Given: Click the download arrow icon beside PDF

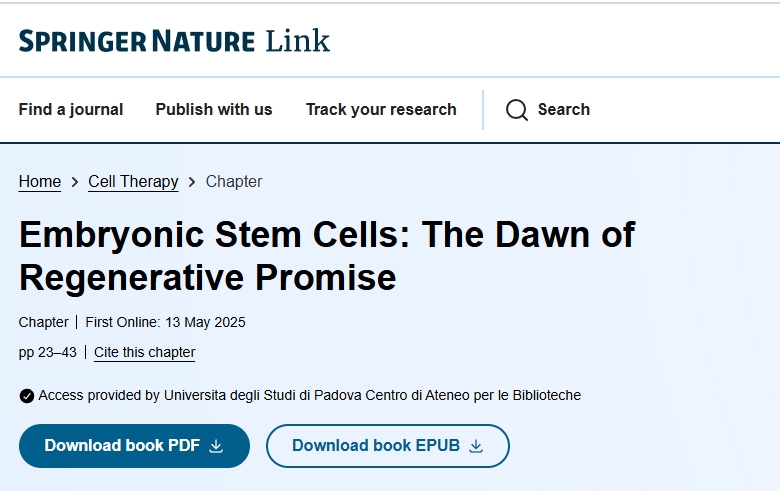Looking at the screenshot, I should coord(216,446).
